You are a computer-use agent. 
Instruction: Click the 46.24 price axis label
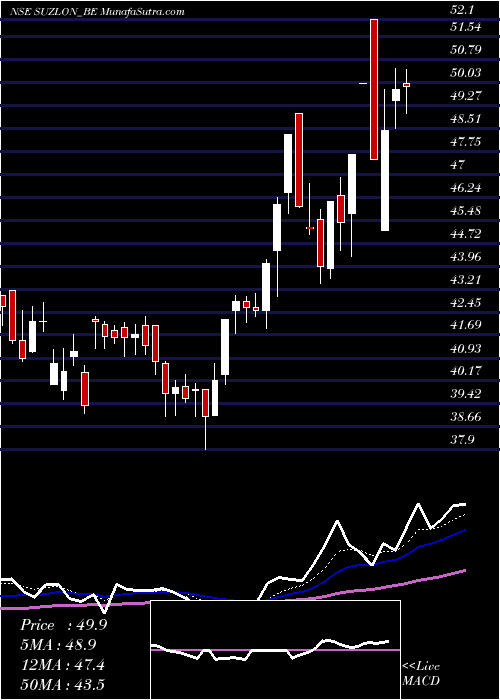466,188
